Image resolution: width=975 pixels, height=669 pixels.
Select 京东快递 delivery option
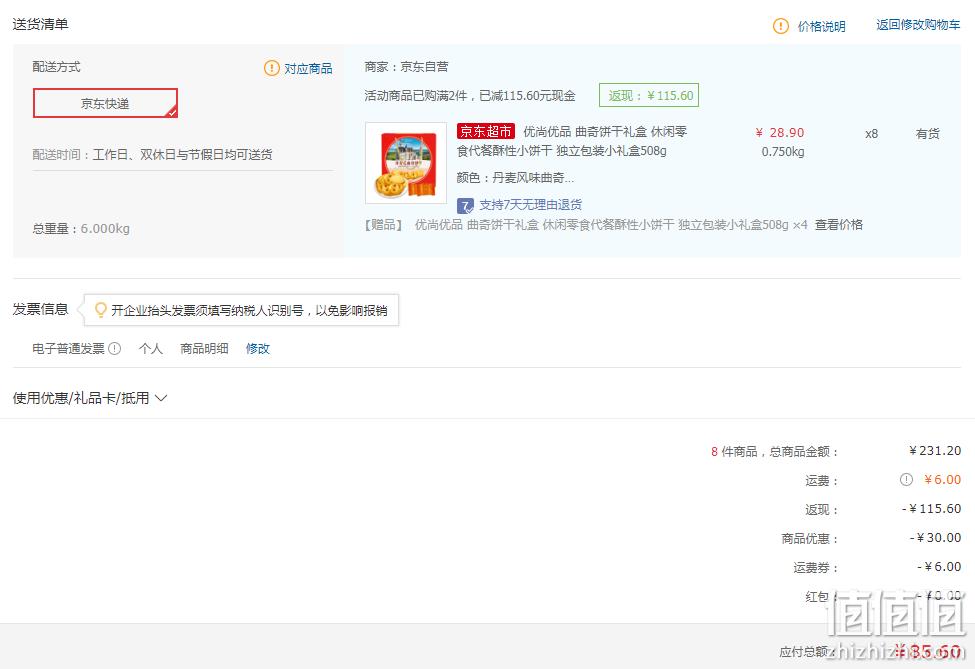(105, 103)
